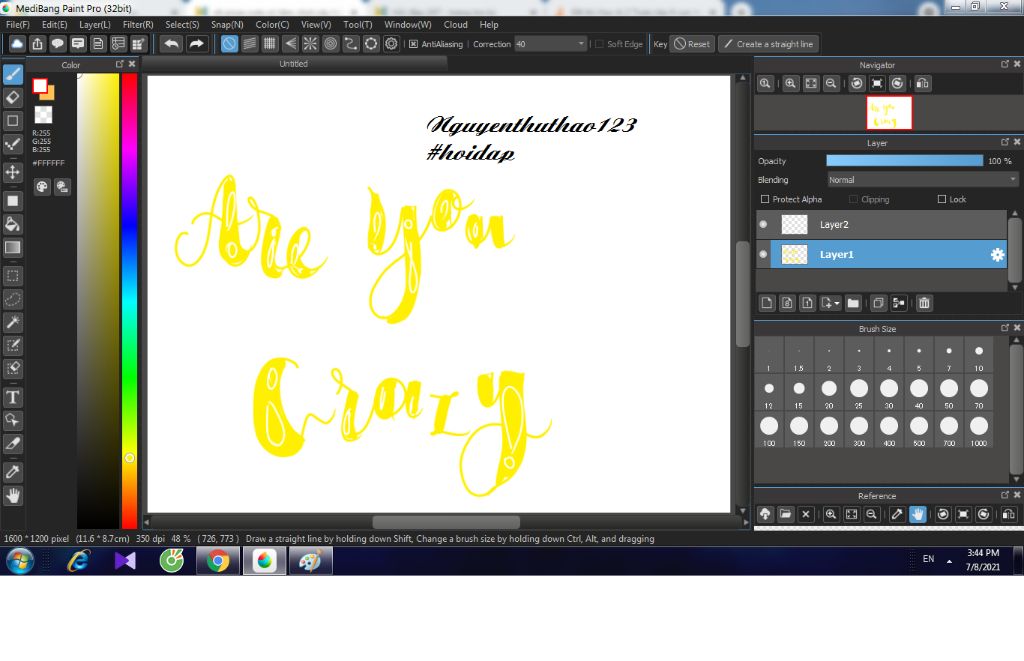Open the File menu

[18, 25]
